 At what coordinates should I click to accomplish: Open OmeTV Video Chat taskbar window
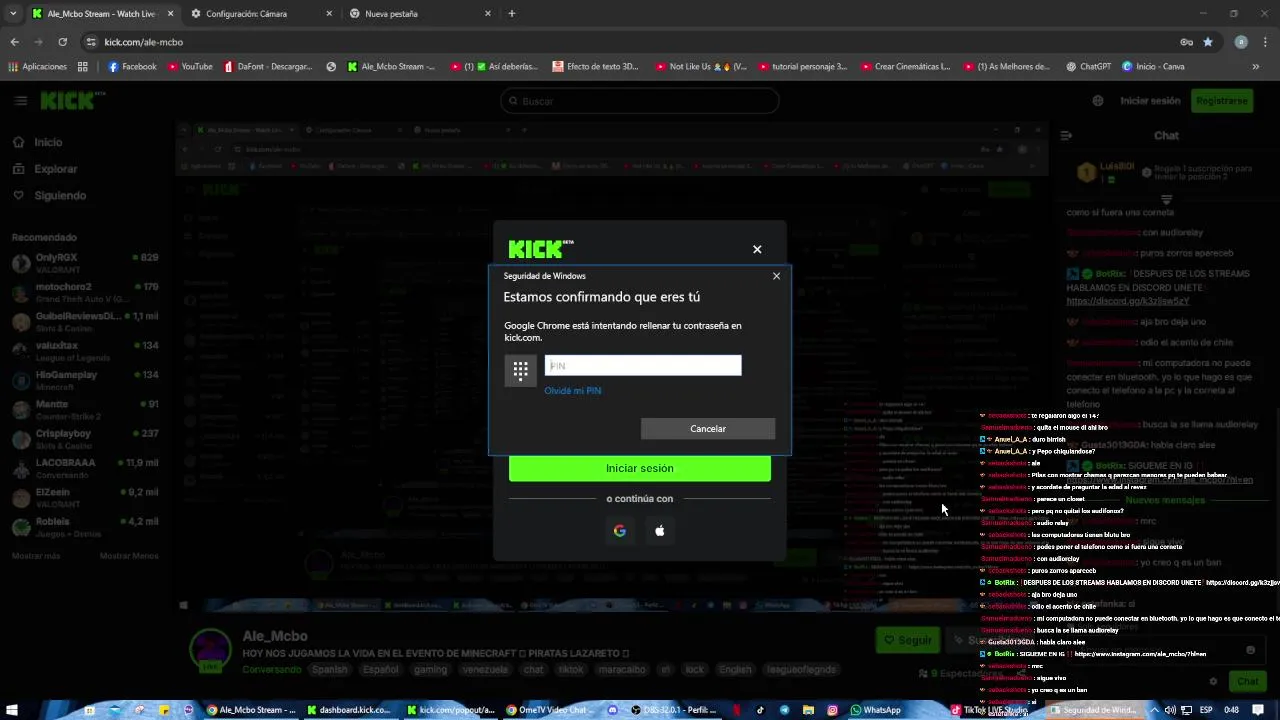point(550,710)
